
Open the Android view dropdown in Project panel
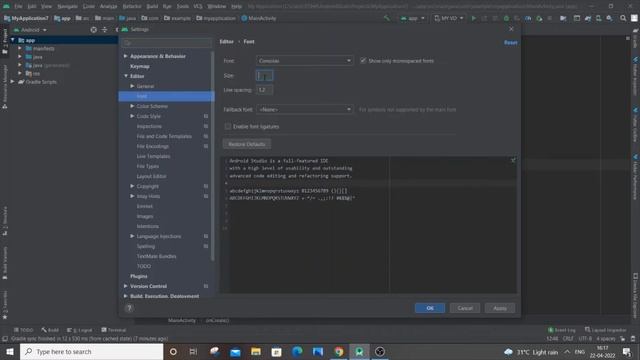click(x=30, y=30)
